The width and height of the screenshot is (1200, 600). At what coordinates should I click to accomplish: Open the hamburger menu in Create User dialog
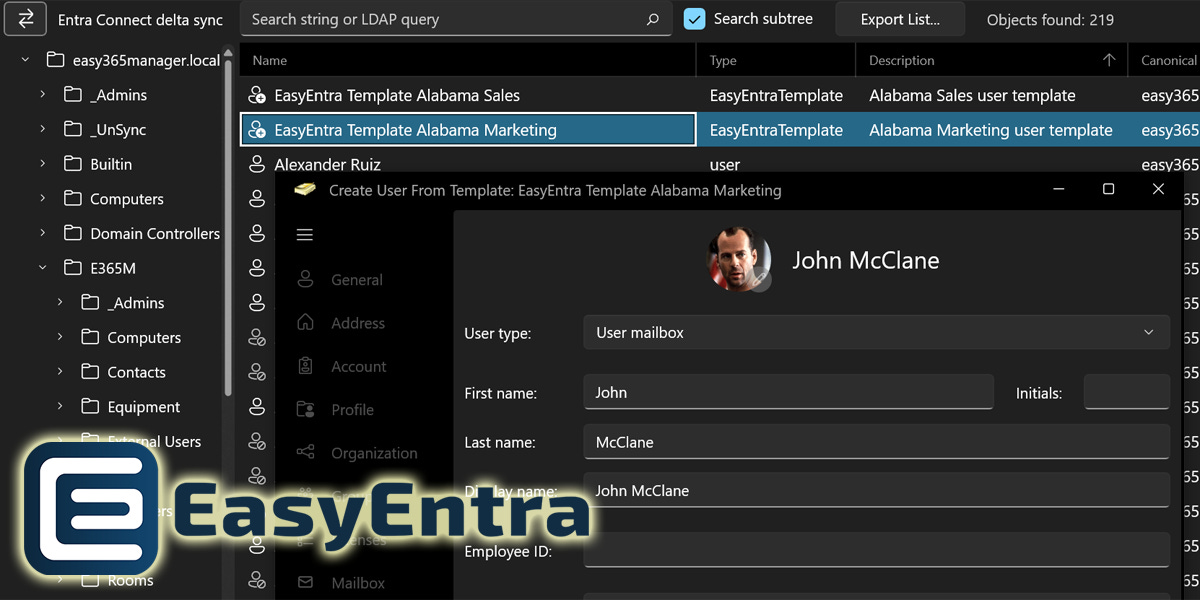305,235
